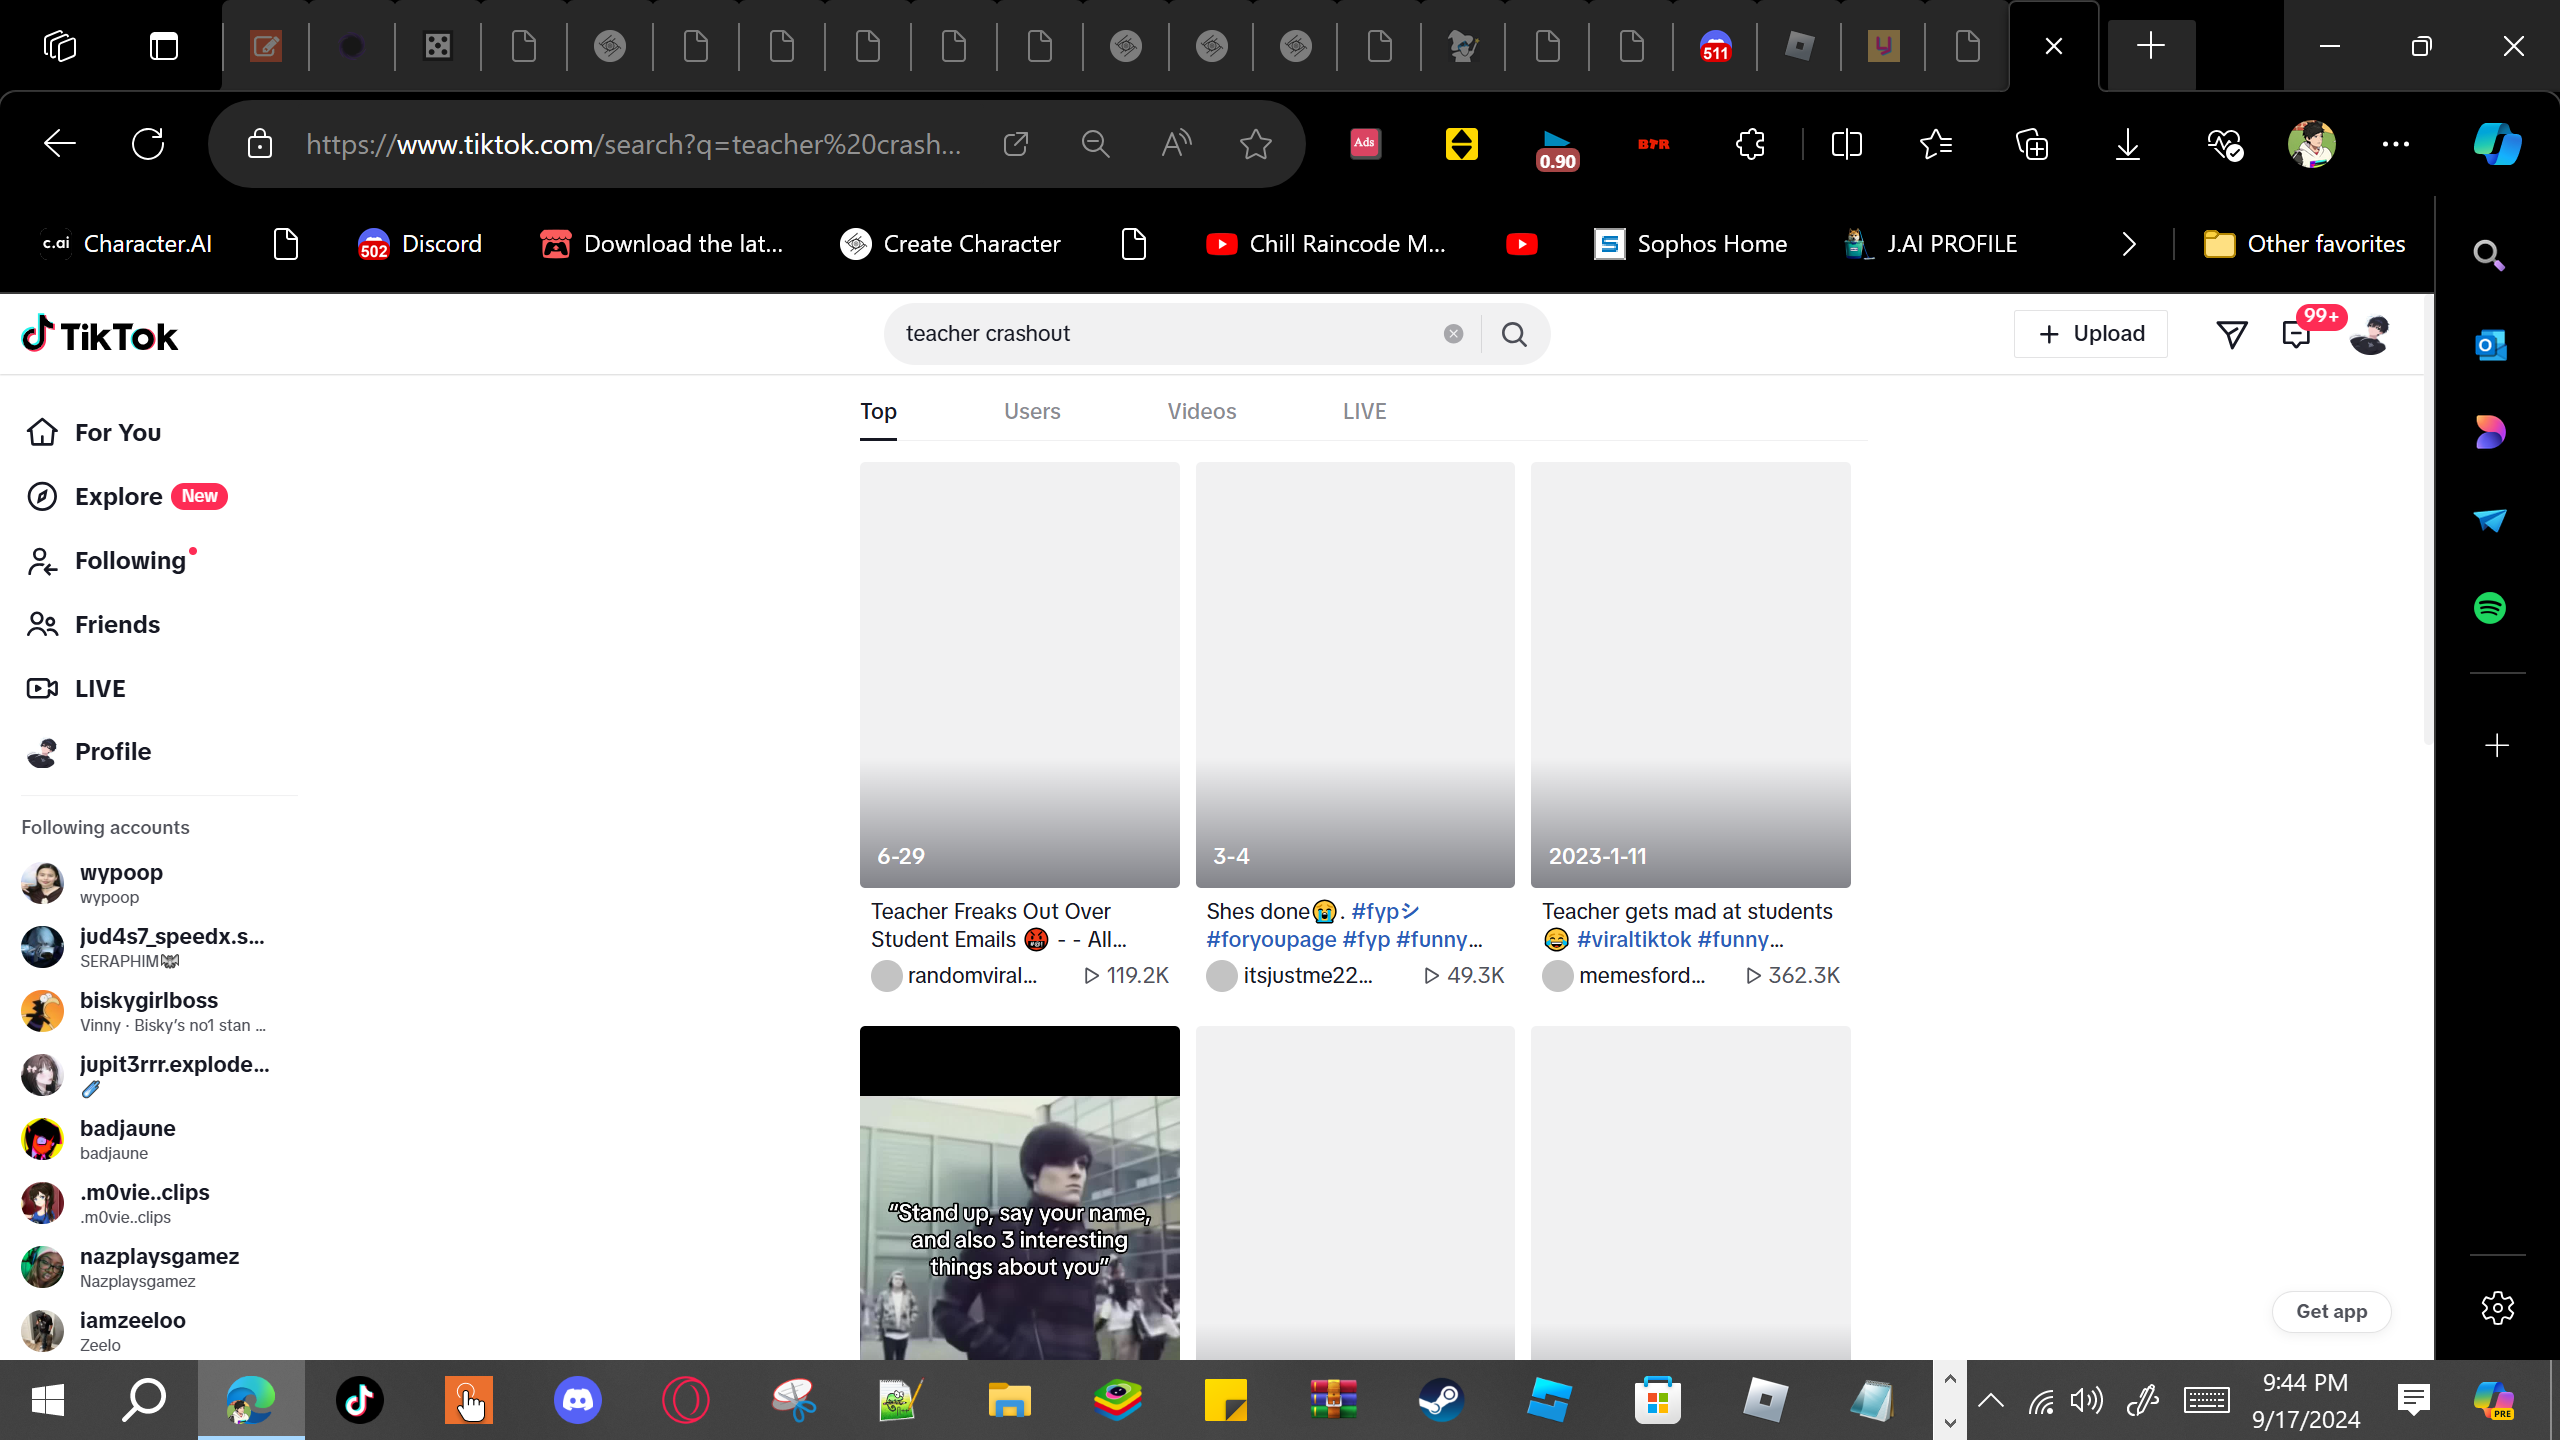The image size is (2560, 1440).
Task: Expand the favorites bar overflow chevron
Action: click(x=2129, y=244)
